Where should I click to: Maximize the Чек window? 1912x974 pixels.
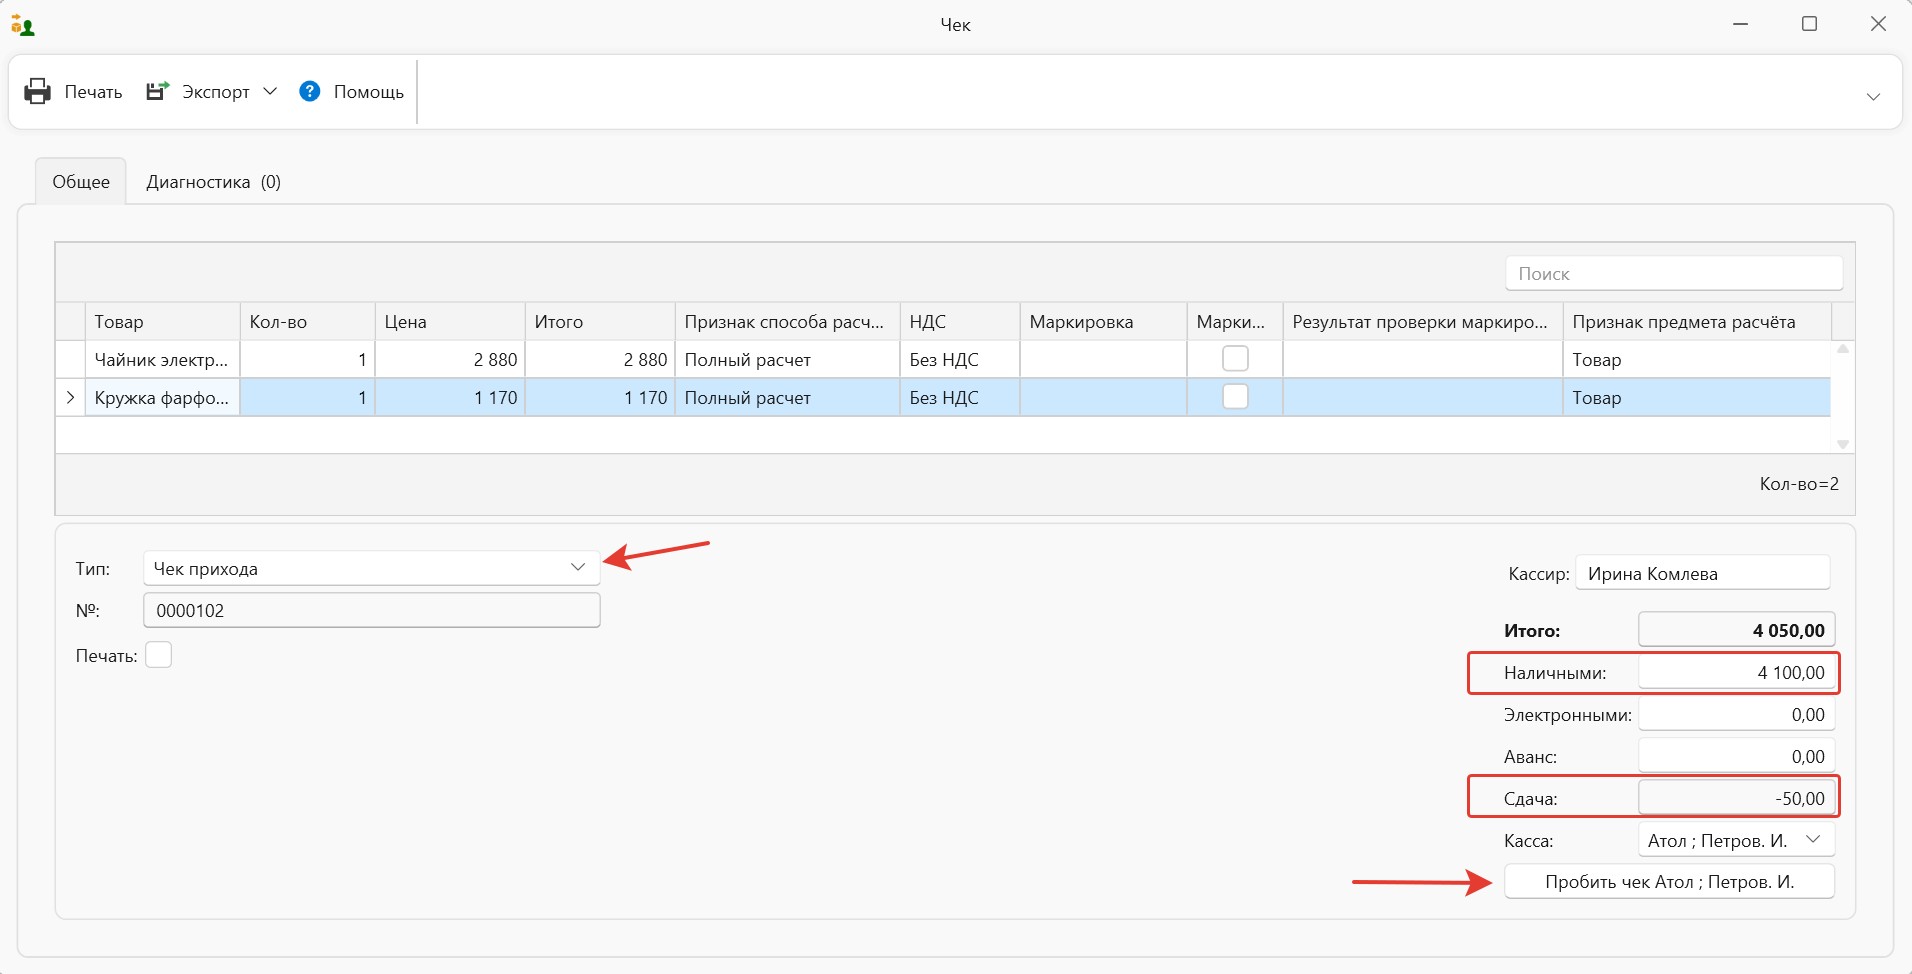coord(1809,24)
